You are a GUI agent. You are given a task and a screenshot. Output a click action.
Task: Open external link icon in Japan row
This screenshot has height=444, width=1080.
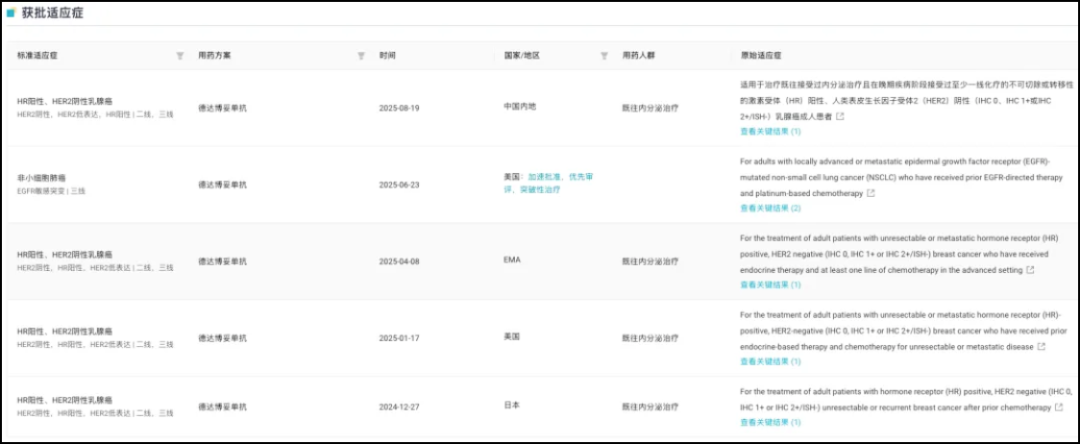coord(1058,408)
